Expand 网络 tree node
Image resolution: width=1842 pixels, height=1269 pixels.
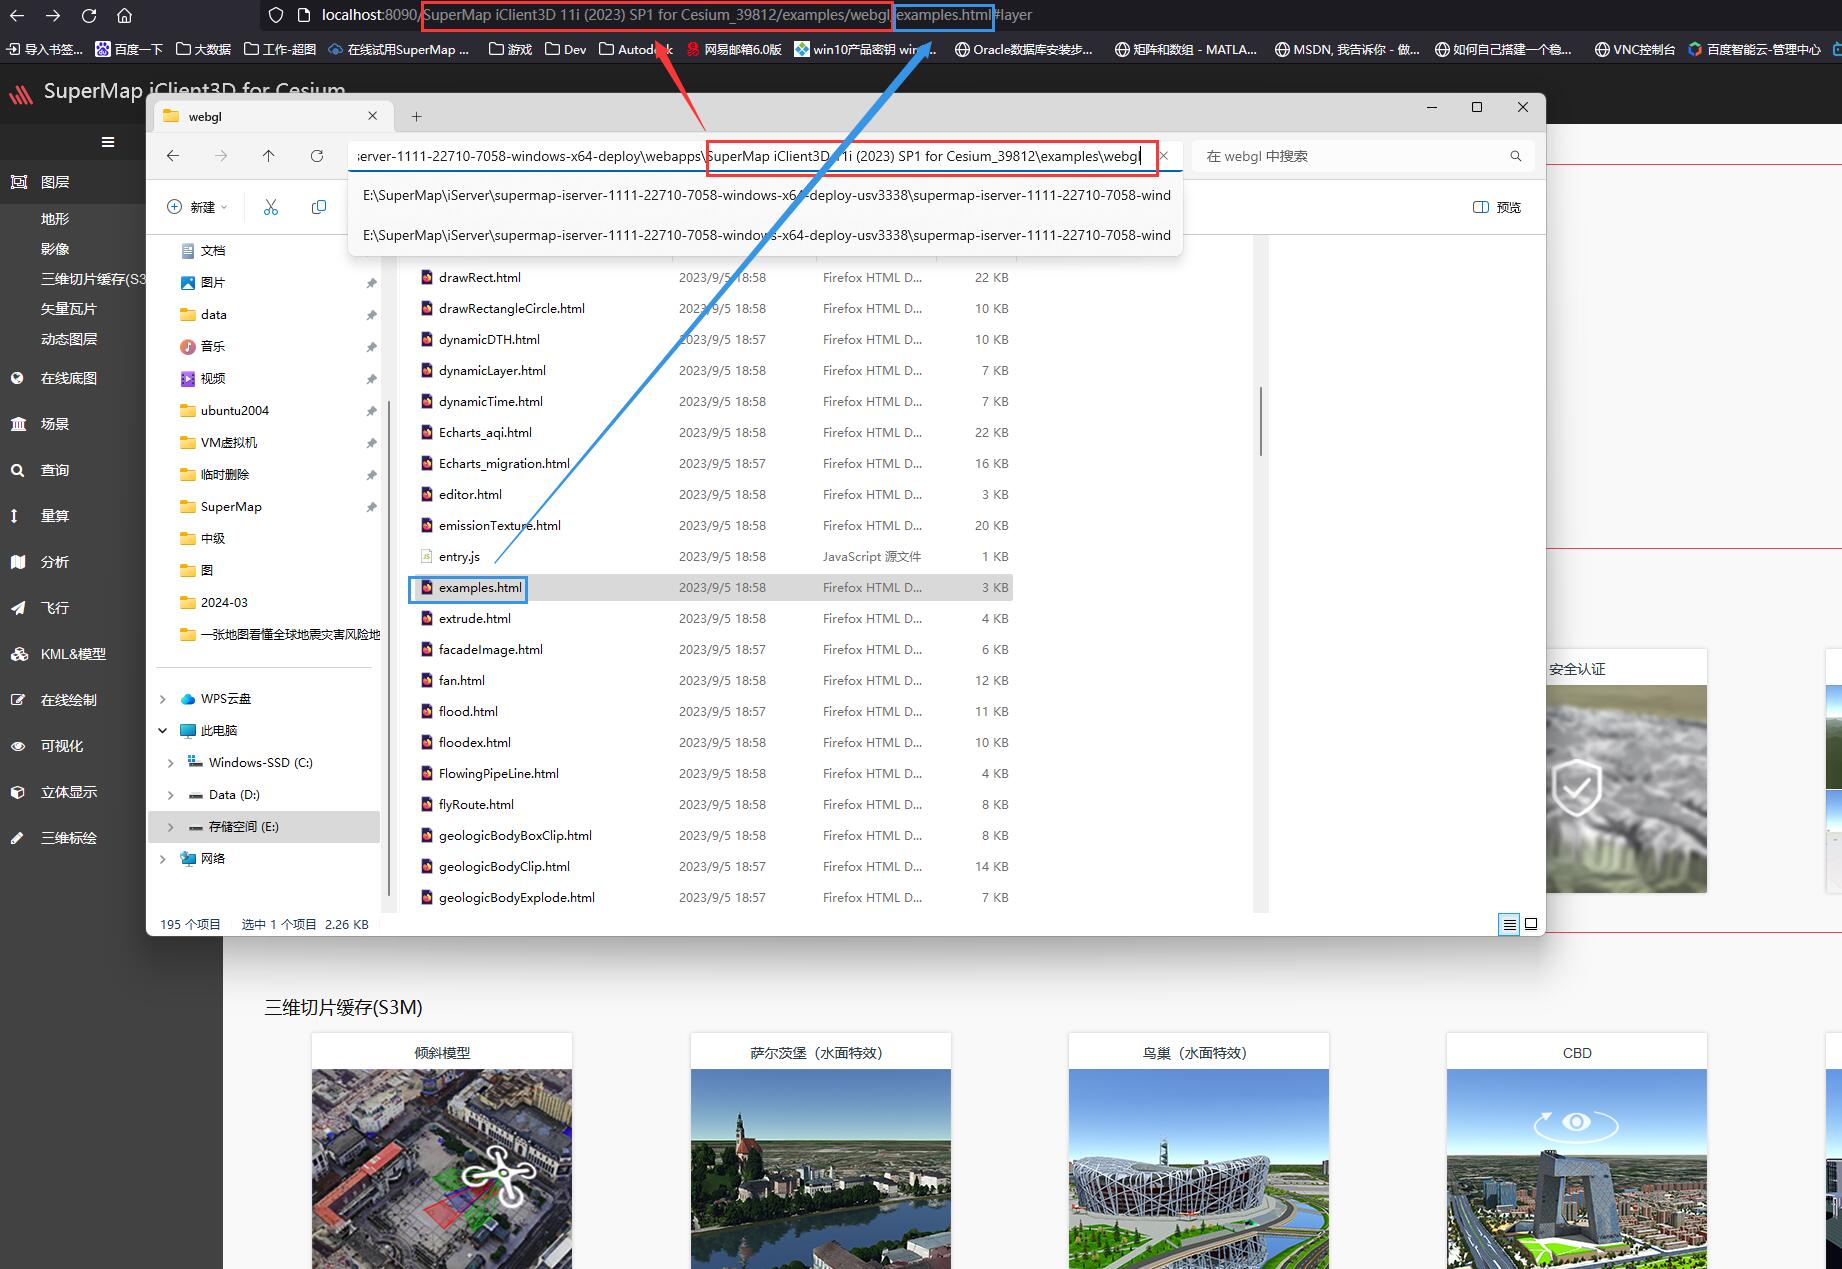click(163, 858)
